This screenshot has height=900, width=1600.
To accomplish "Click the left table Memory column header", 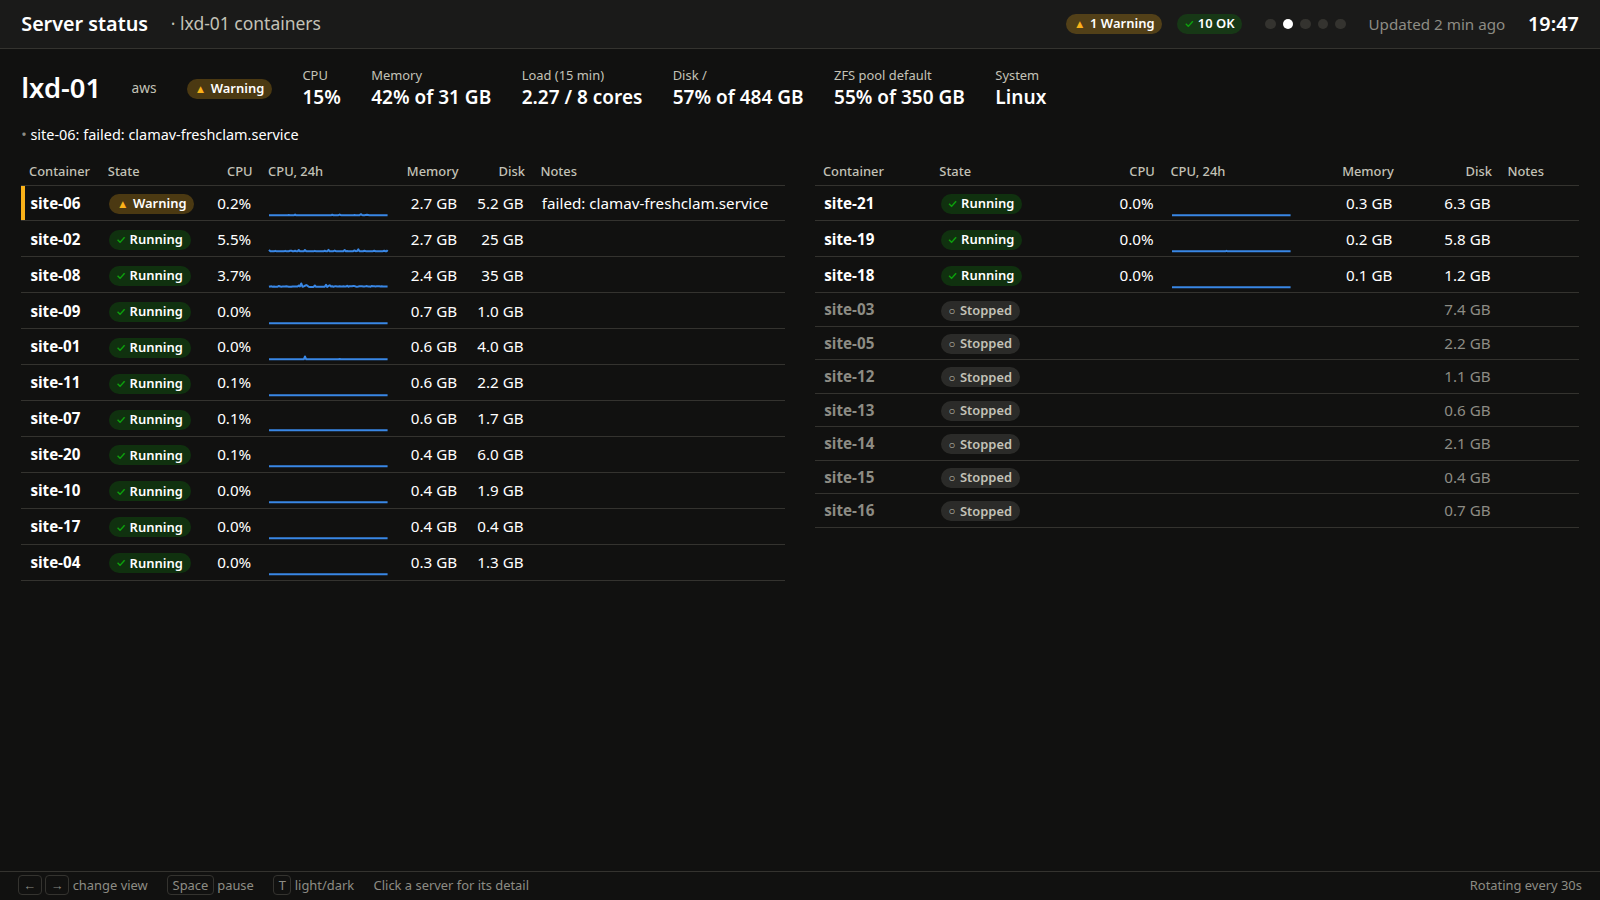I will tap(432, 172).
